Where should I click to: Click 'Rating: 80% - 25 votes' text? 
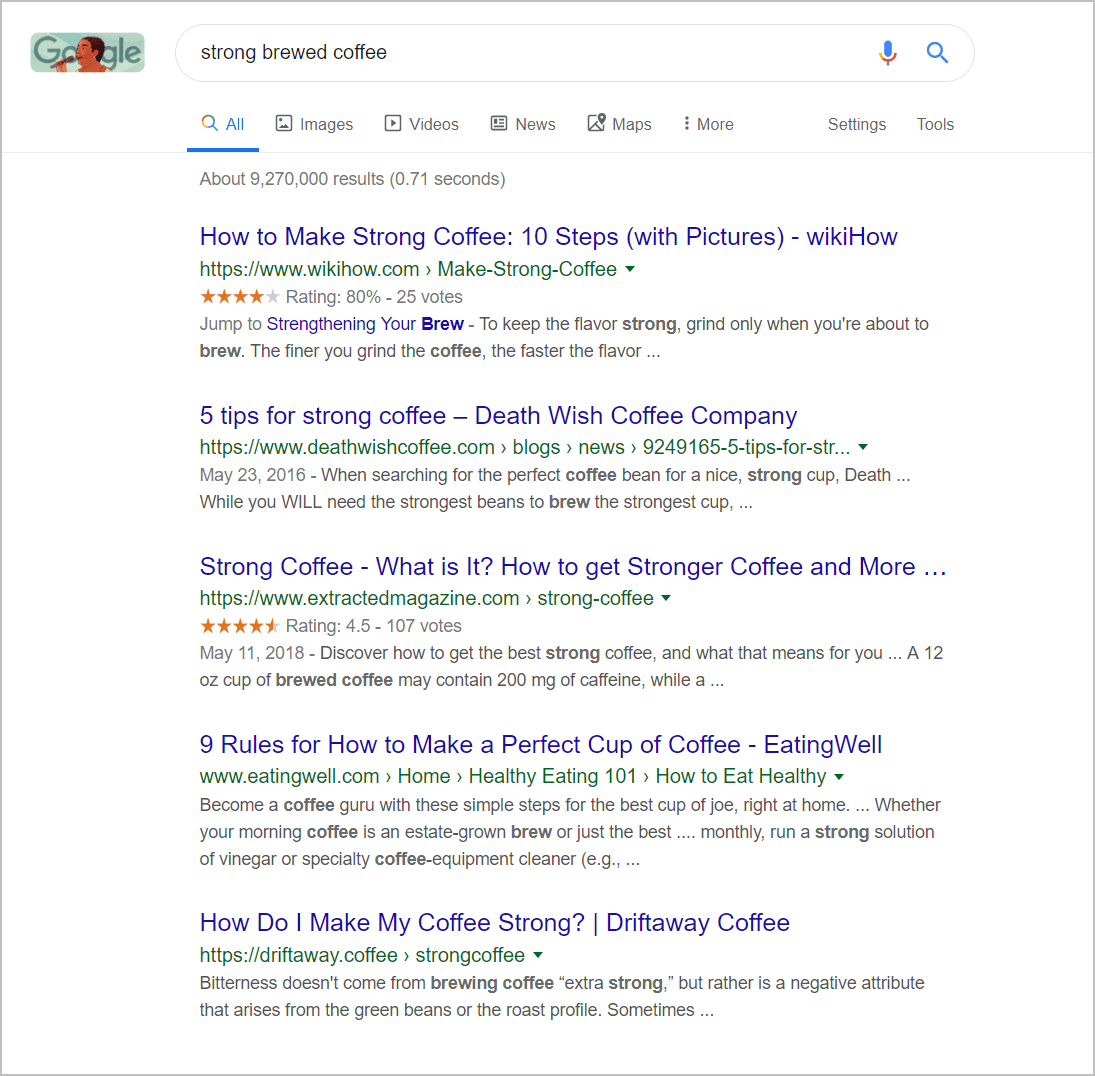click(374, 297)
